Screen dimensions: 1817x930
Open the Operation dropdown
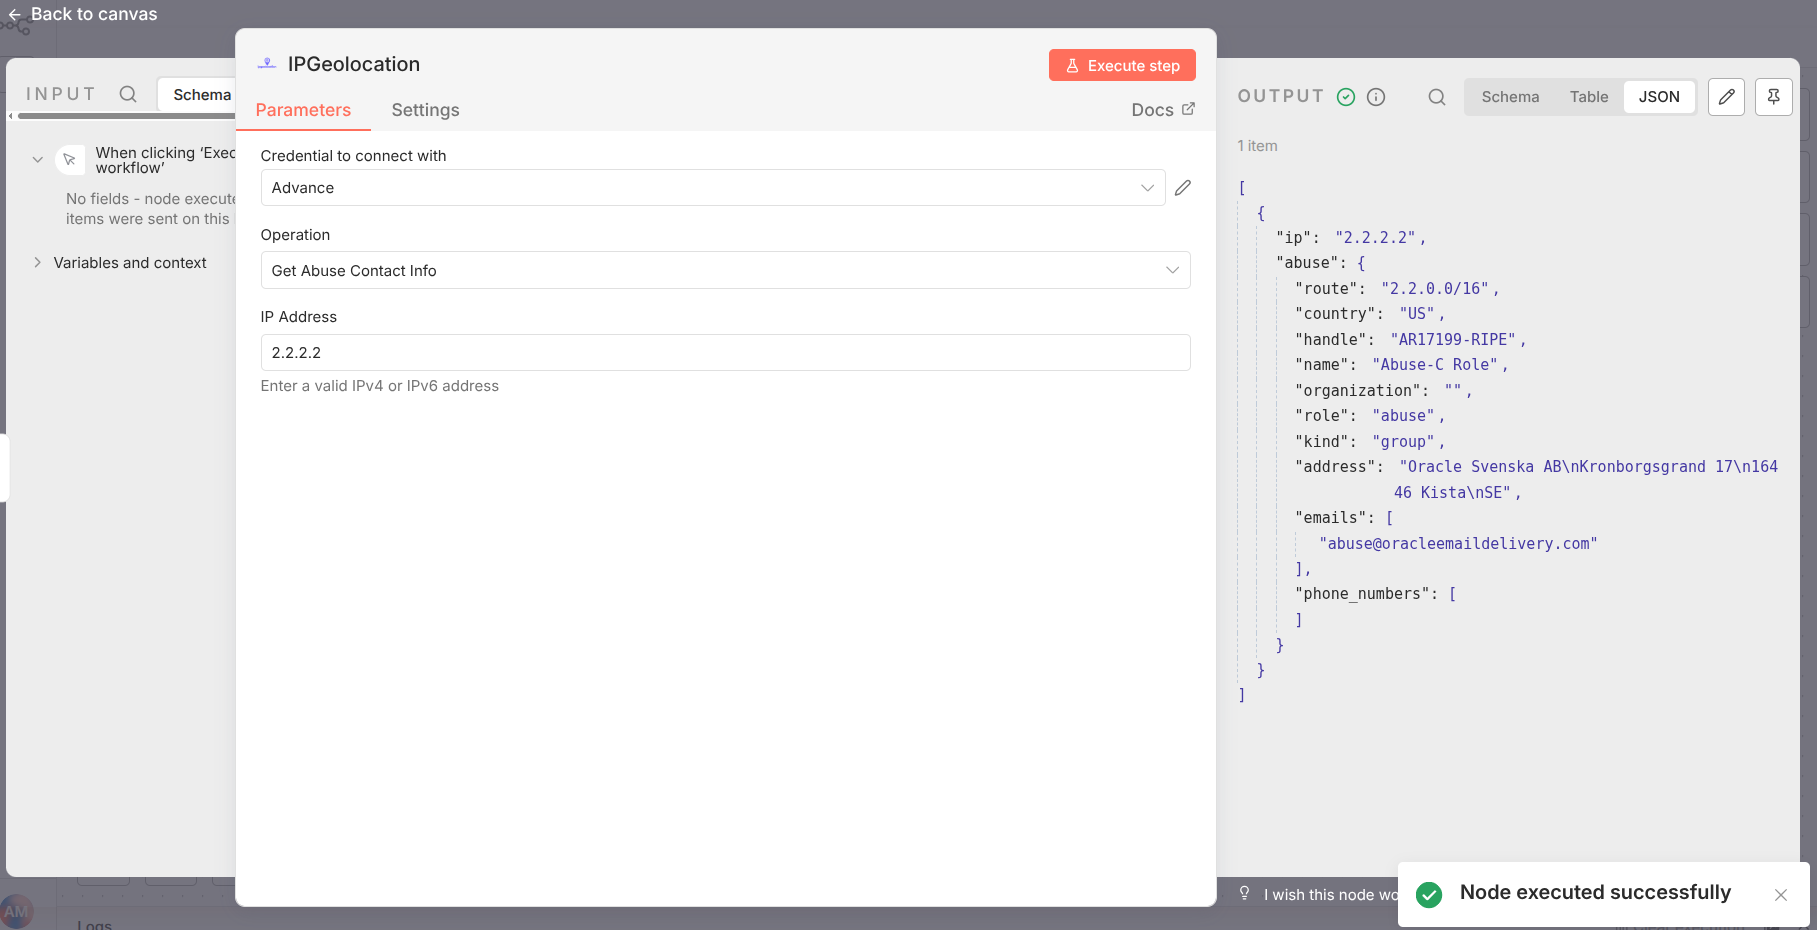(725, 271)
